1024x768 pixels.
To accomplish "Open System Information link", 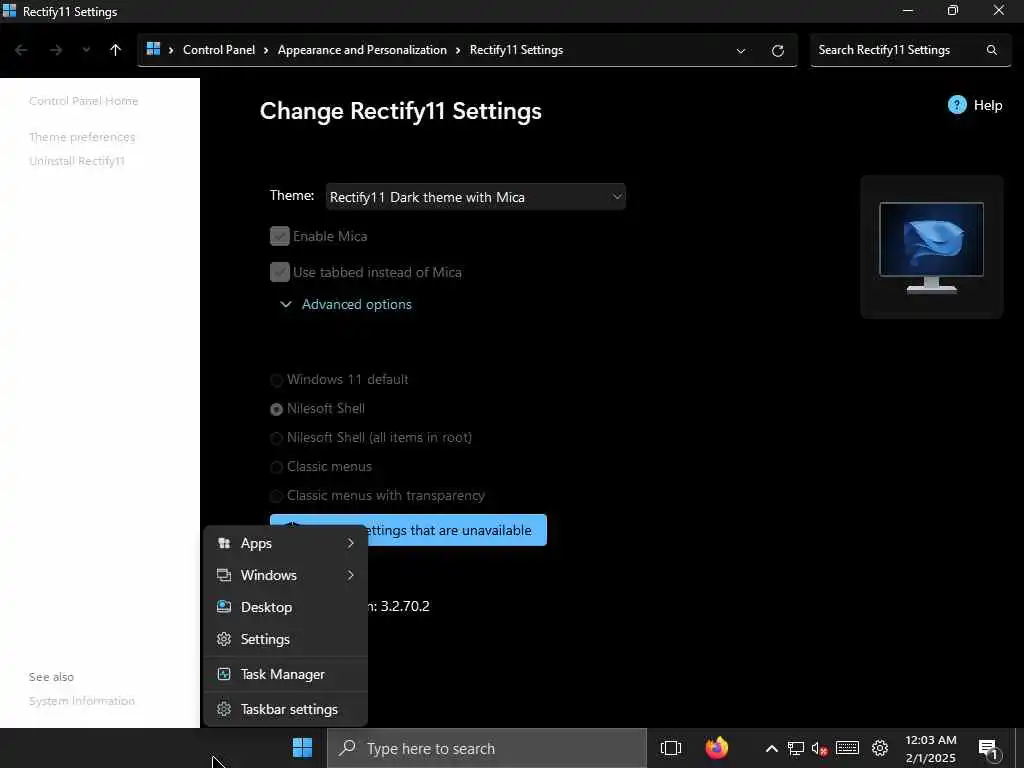I will click(x=82, y=701).
